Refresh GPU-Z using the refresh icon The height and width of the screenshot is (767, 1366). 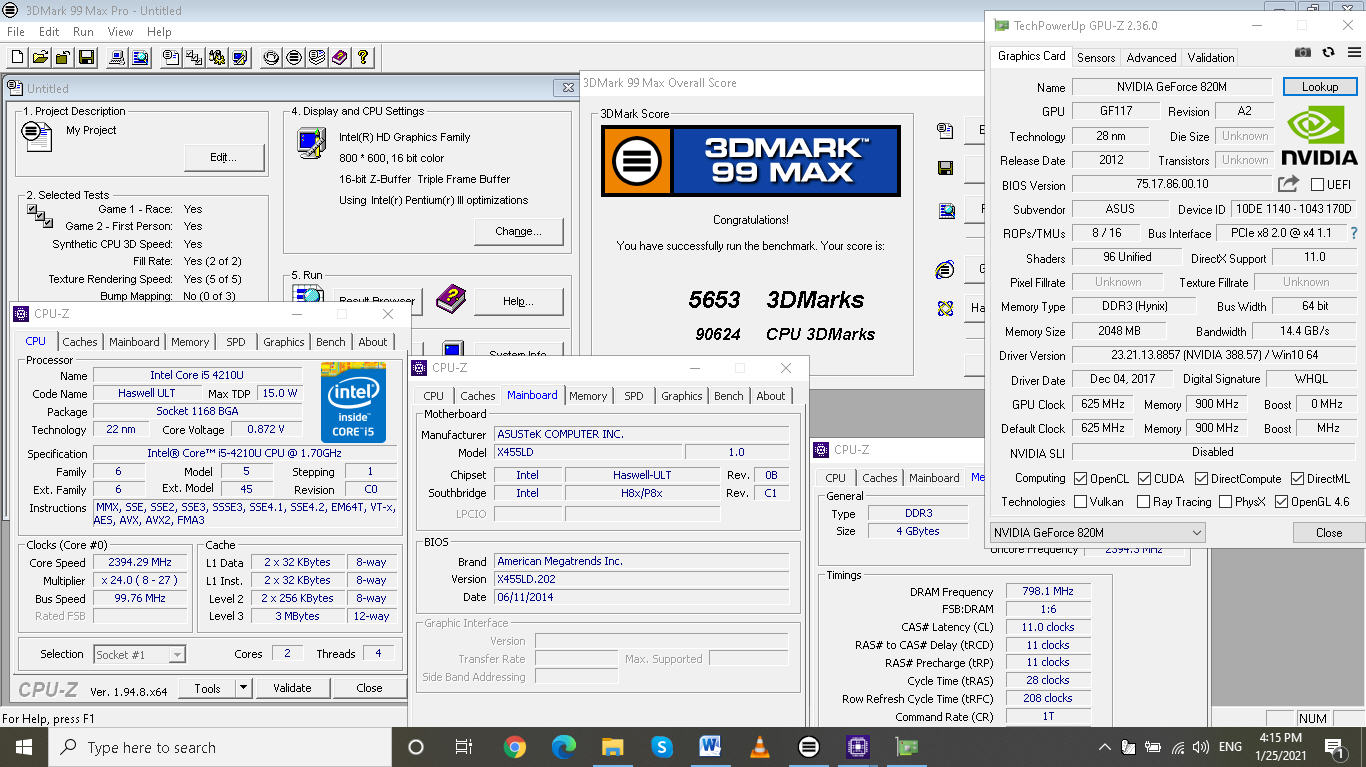pyautogui.click(x=1328, y=53)
